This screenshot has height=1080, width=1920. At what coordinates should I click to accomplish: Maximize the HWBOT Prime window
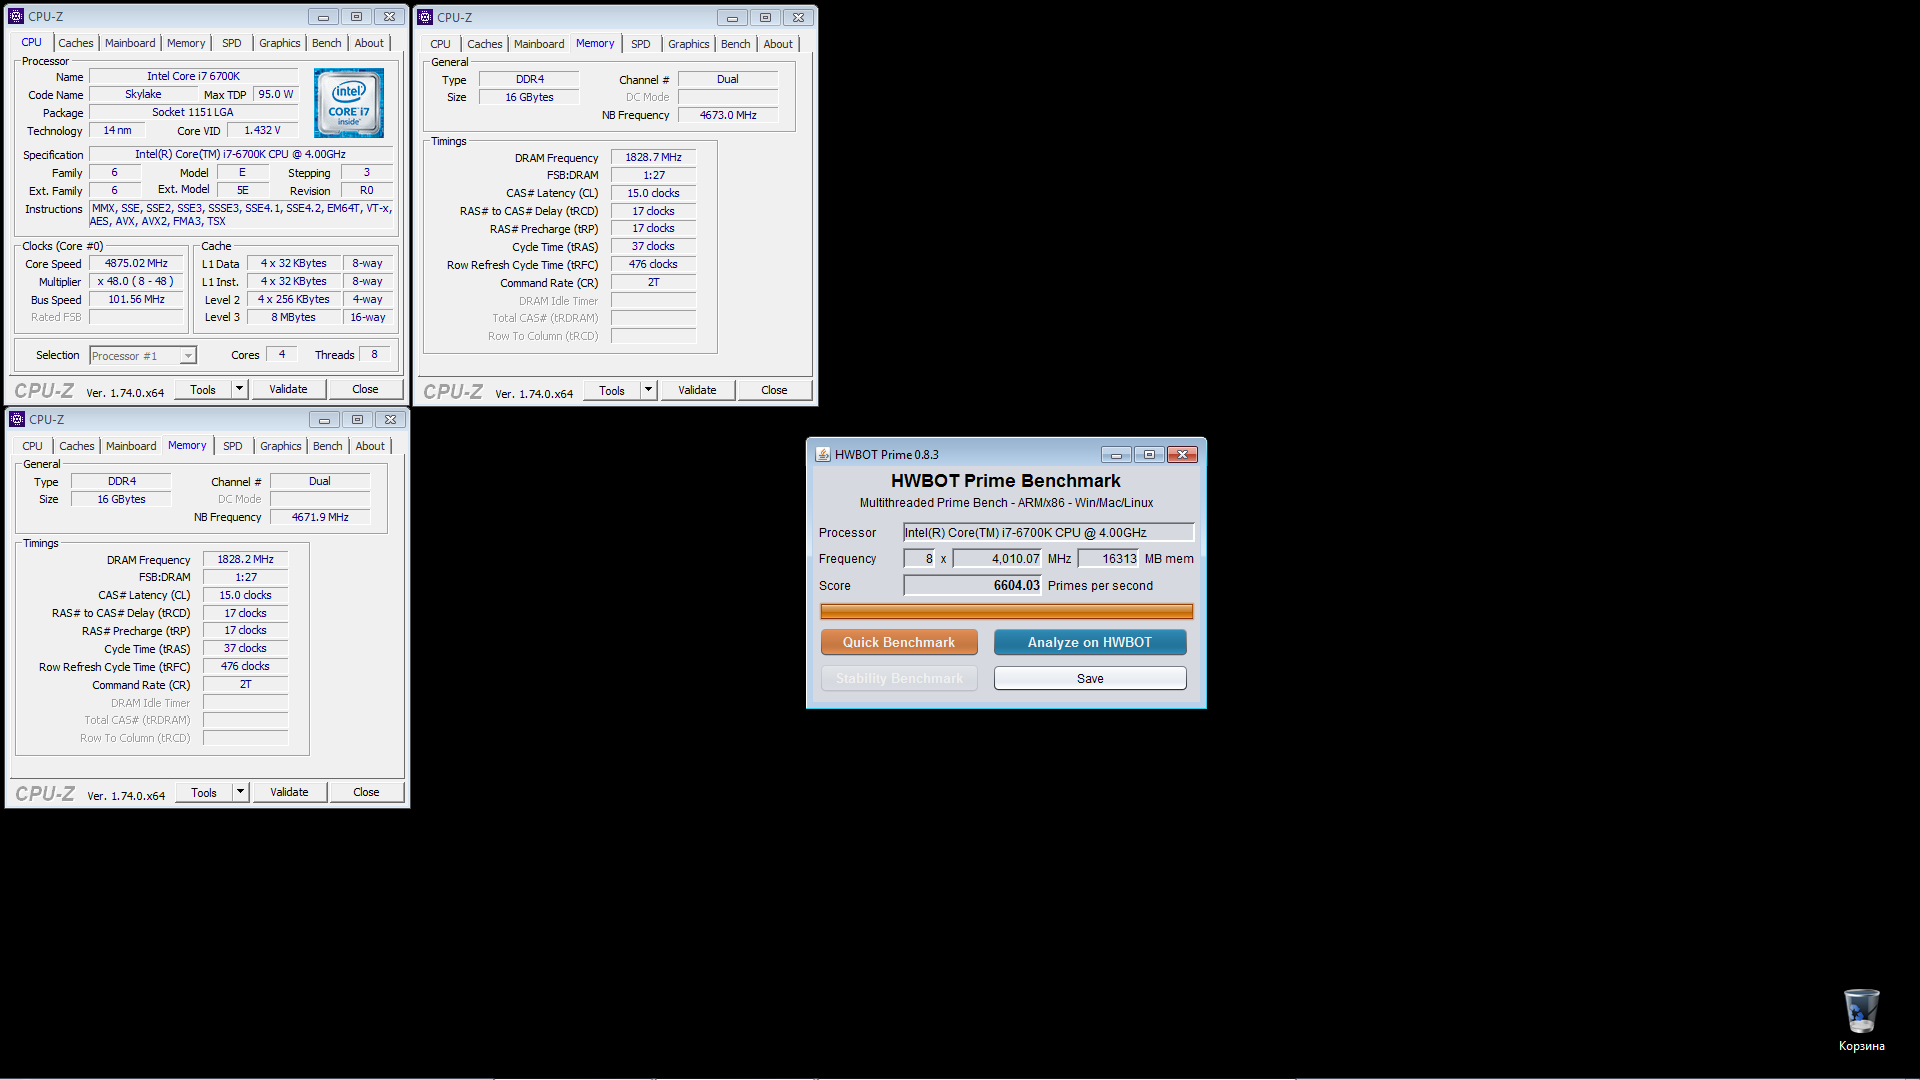pos(1149,455)
